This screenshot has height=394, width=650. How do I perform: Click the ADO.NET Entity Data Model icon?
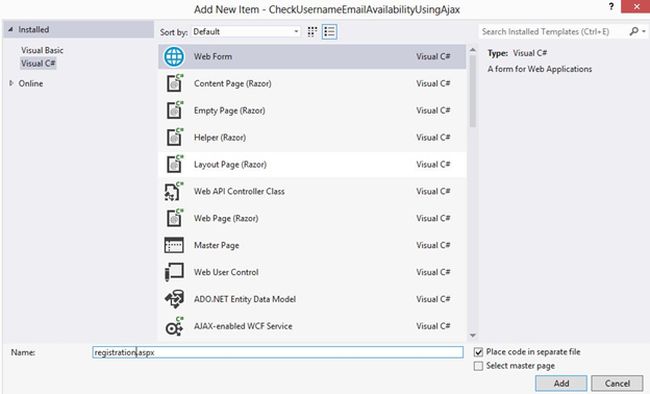pos(174,299)
